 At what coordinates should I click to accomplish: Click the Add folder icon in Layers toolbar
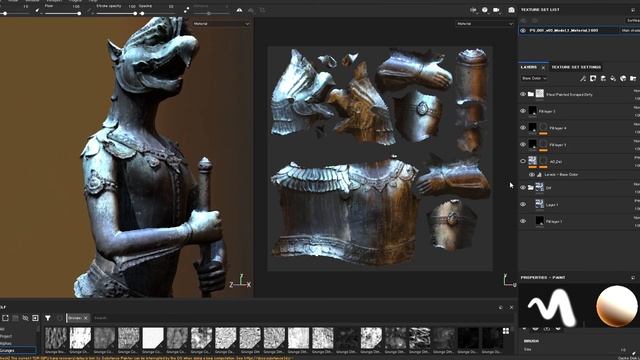point(633,78)
